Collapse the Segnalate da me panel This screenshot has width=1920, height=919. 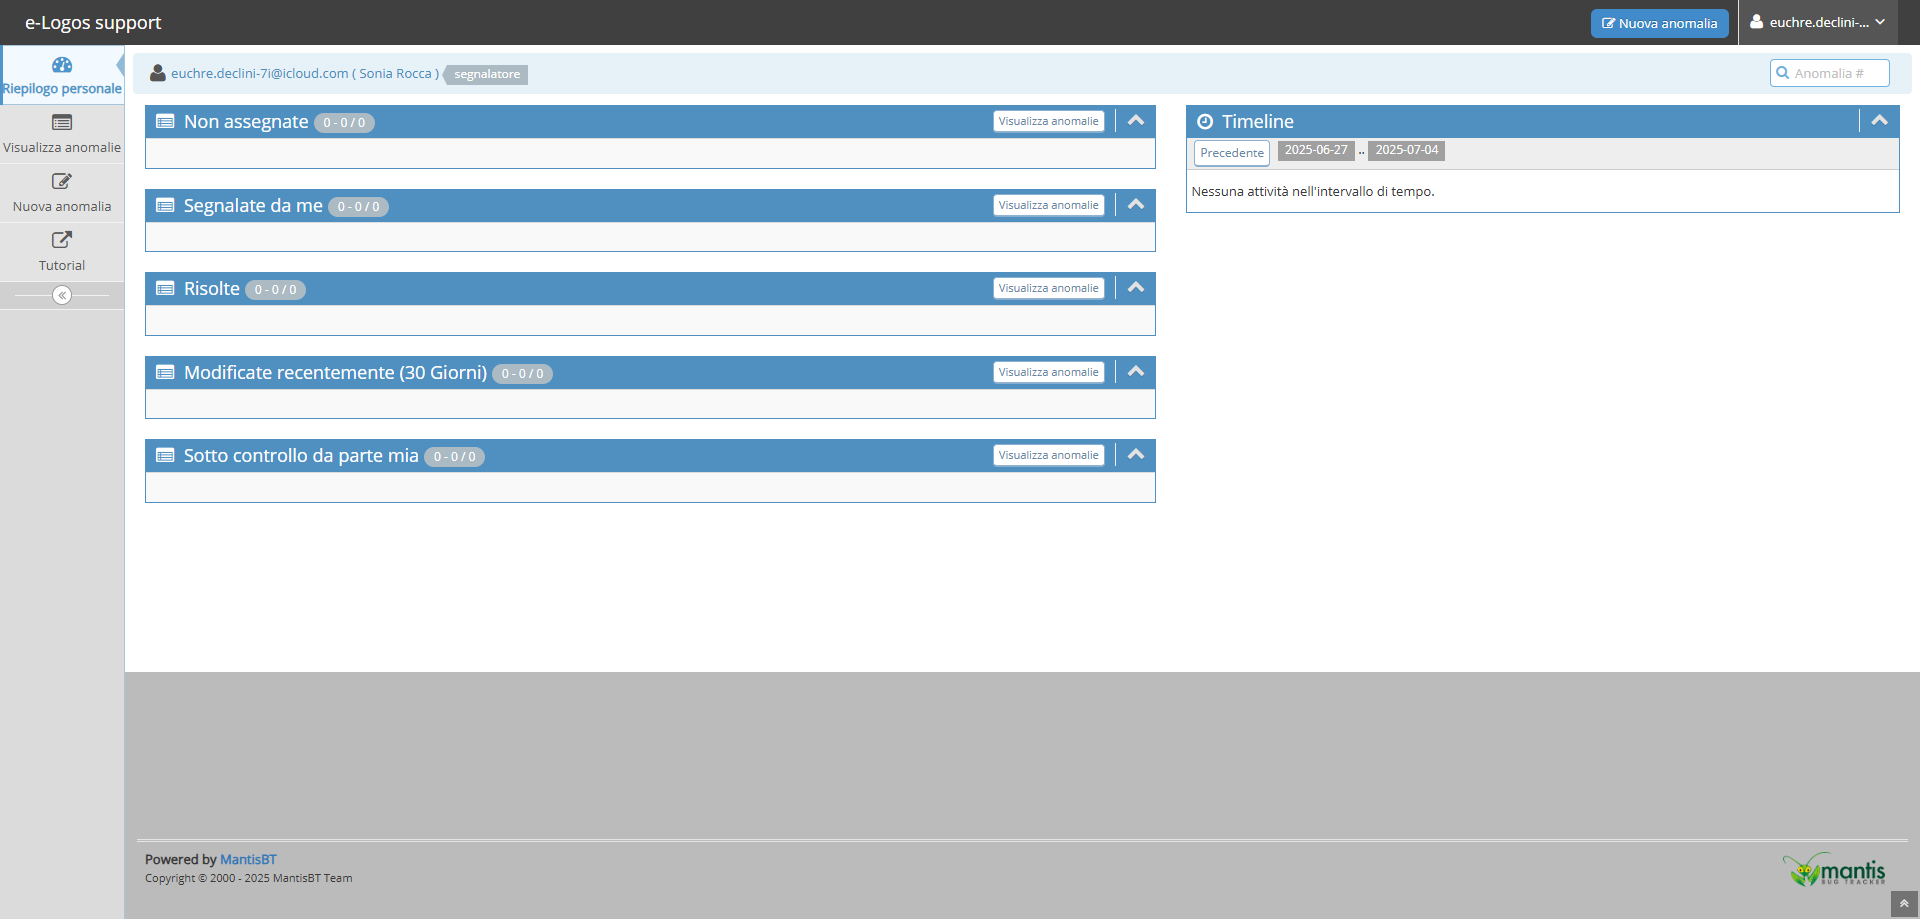point(1136,205)
